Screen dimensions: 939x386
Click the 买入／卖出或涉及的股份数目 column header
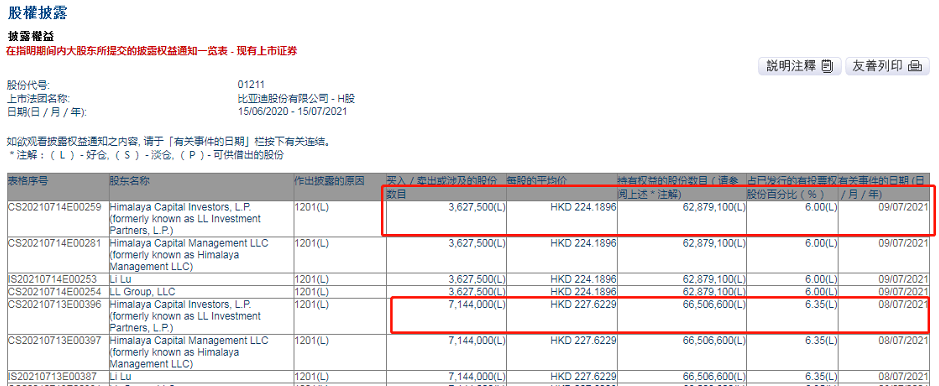click(x=446, y=187)
